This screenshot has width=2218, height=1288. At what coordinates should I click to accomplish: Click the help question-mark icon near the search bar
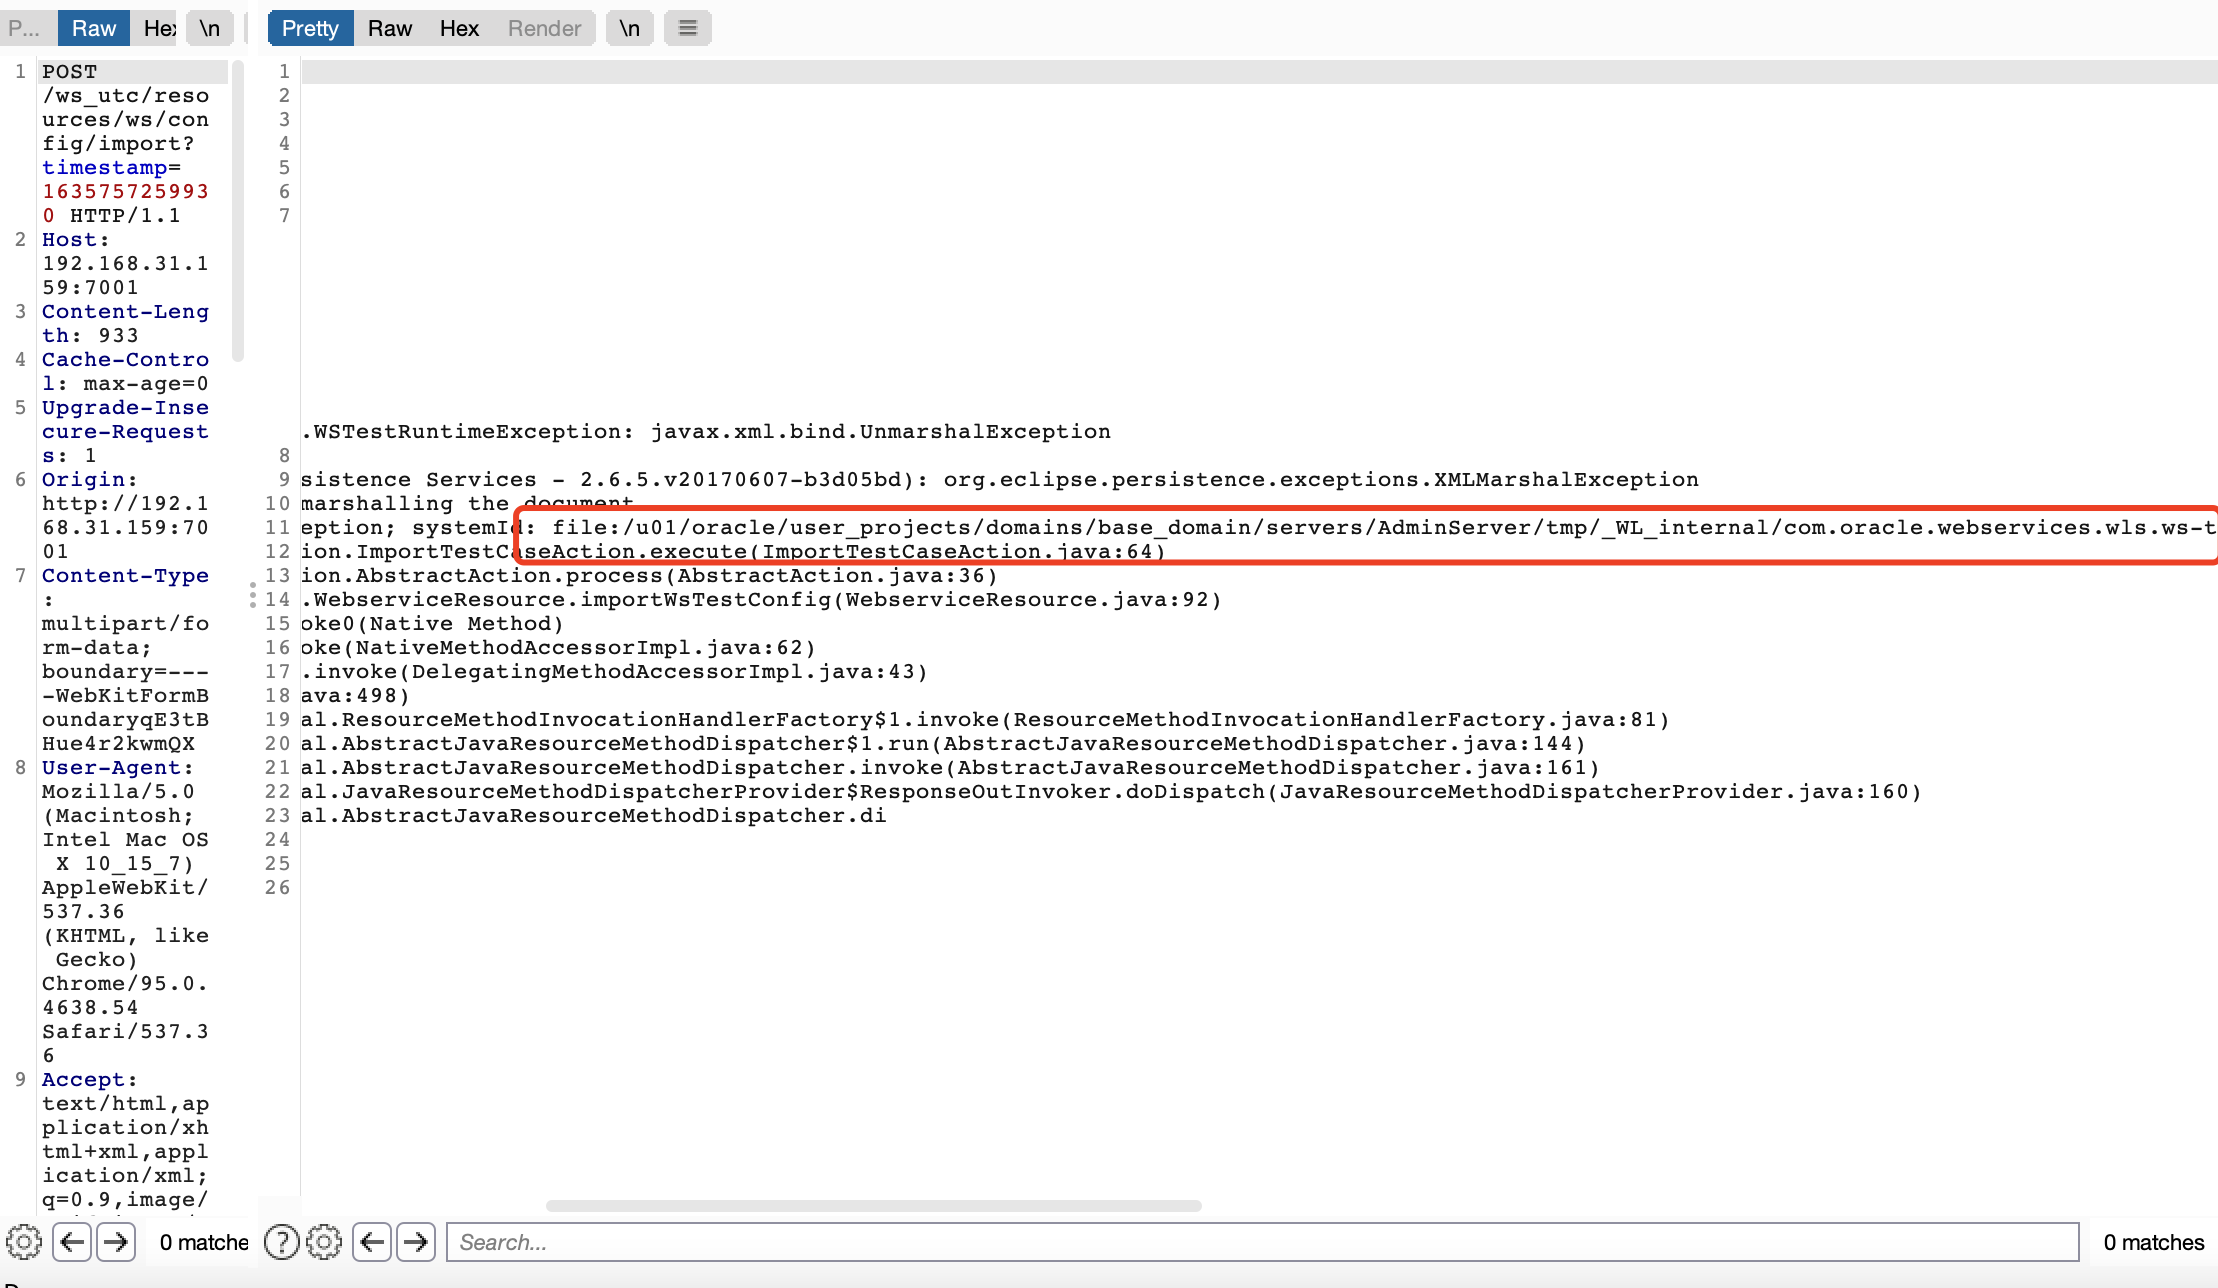point(281,1242)
